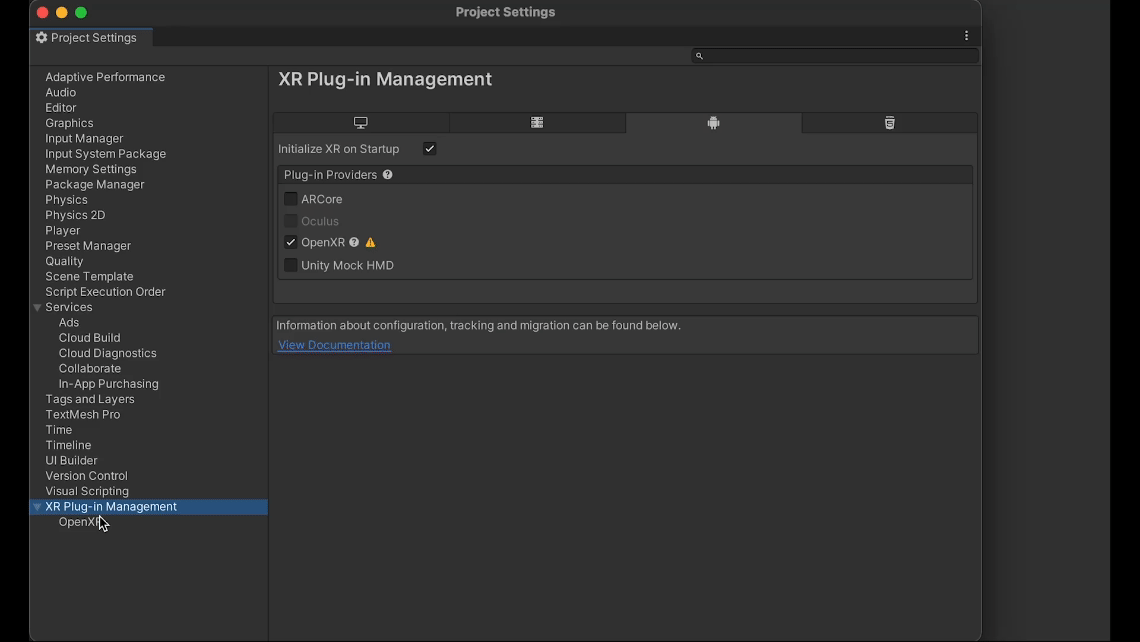Switch to the Dedicated Server platform tab
This screenshot has height=642, width=1140.
click(537, 123)
